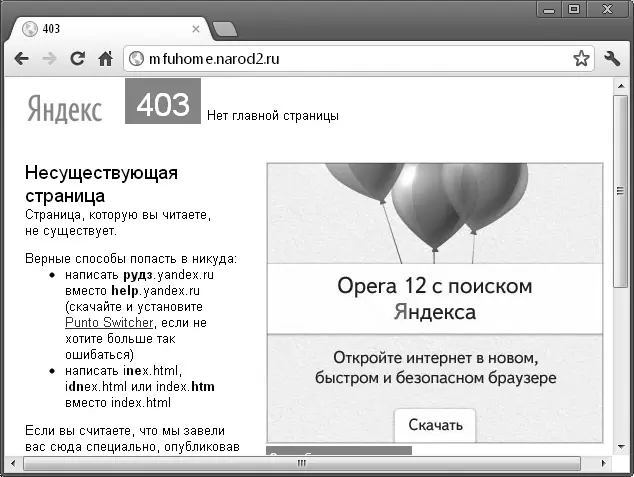Click the text Верные способы попасть в никуда
634x477 pixels.
coord(131,259)
